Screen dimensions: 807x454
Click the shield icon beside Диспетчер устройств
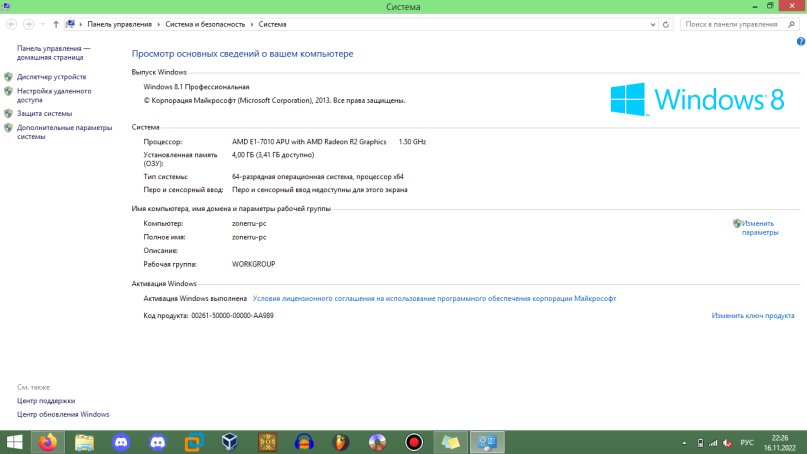tap(8, 77)
